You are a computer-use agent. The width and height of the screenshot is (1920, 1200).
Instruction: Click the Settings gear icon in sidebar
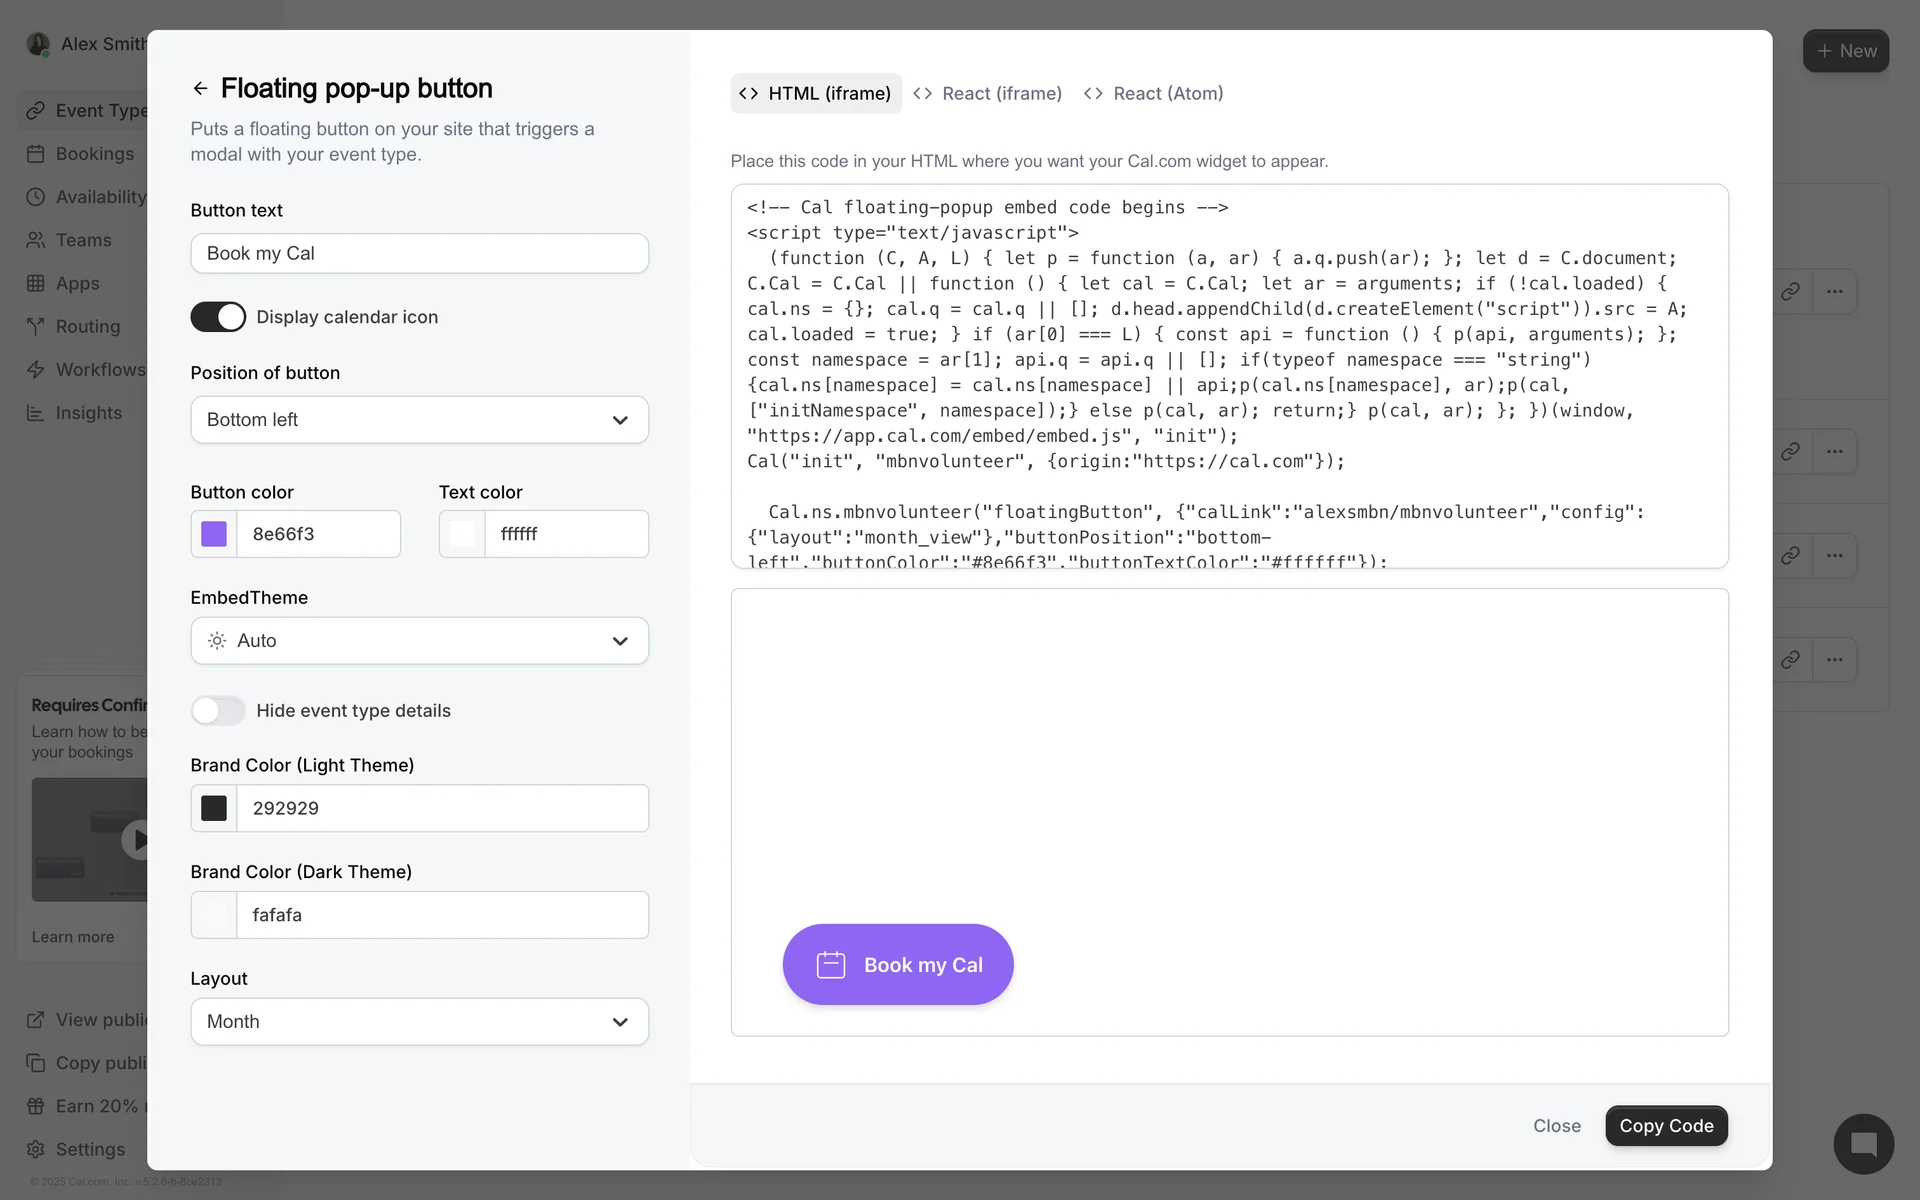pyautogui.click(x=36, y=1149)
